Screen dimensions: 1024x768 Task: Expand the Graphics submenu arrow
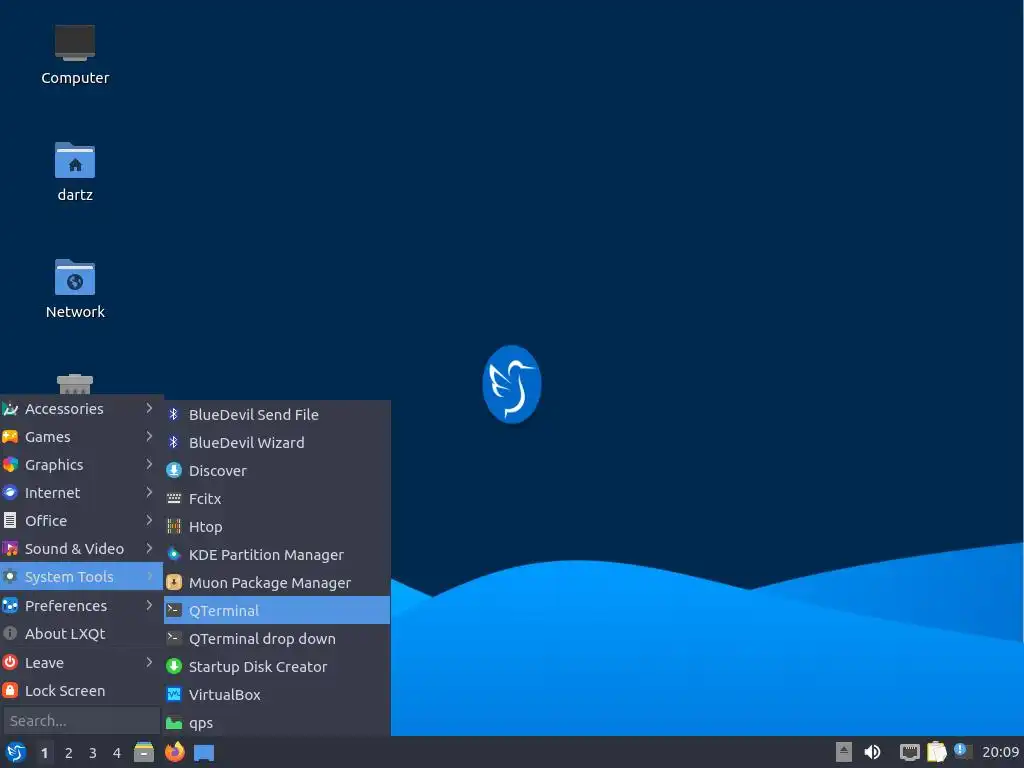pyautogui.click(x=149, y=464)
